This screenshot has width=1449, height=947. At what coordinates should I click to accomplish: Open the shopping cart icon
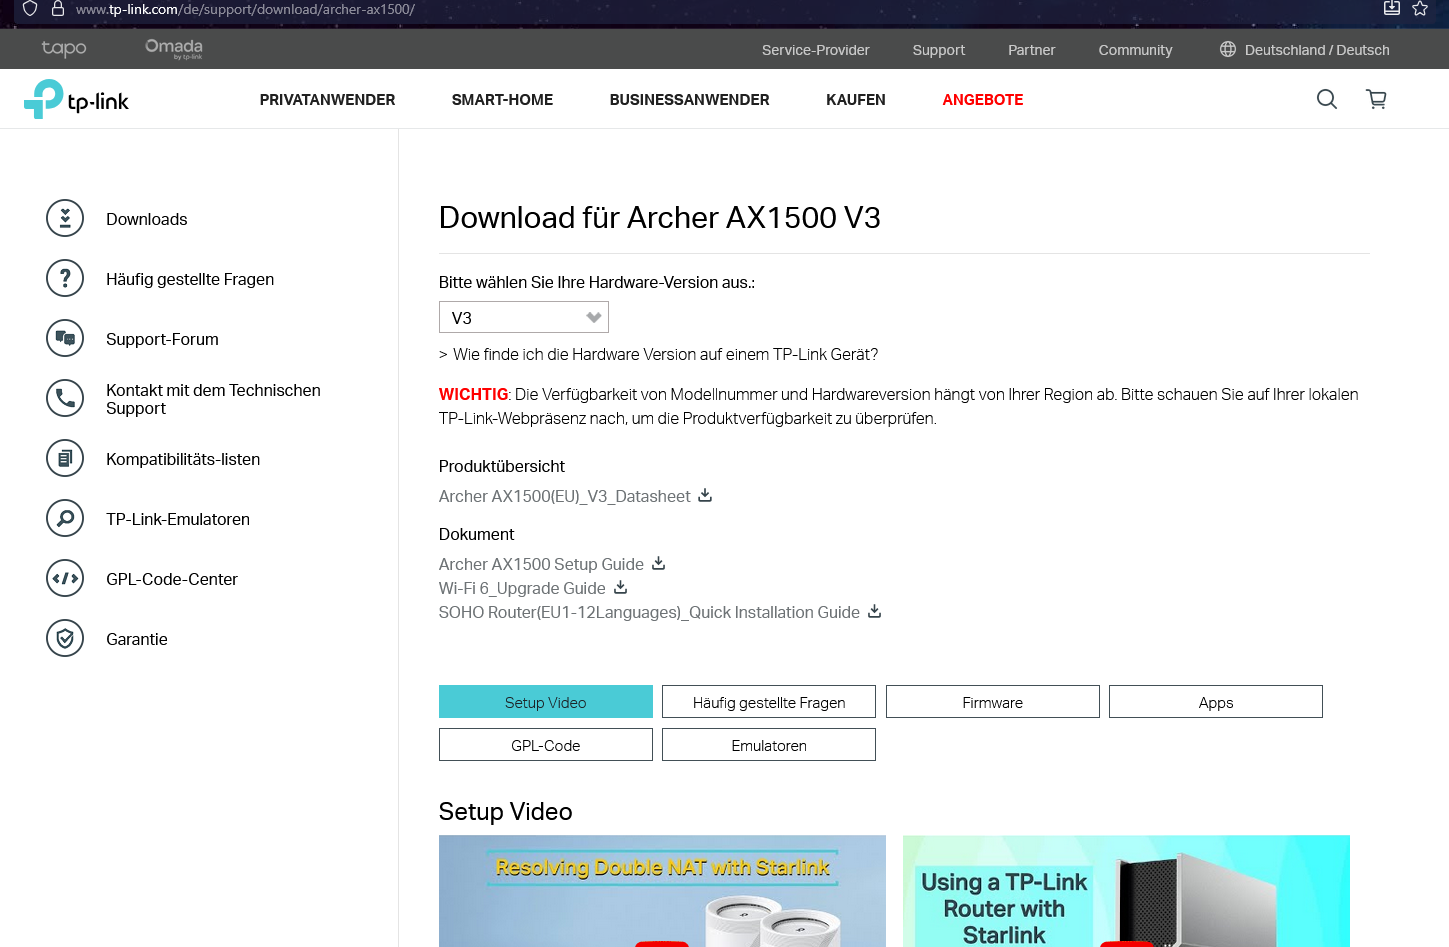1377,99
